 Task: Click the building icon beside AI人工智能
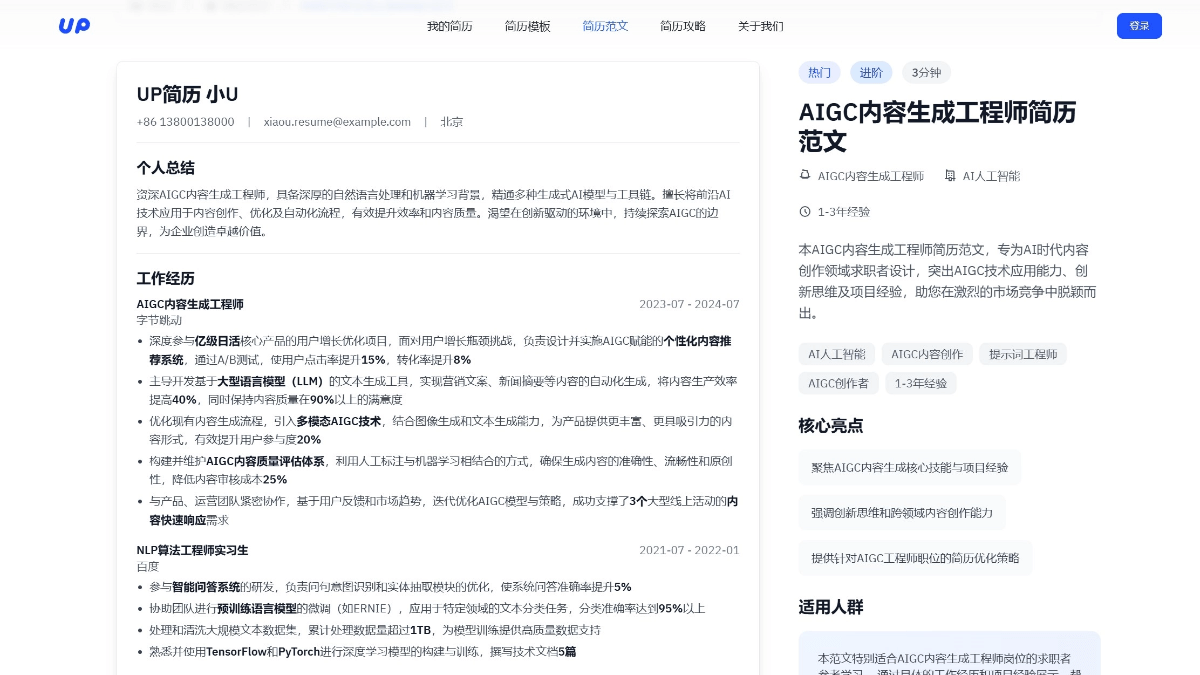coord(950,175)
